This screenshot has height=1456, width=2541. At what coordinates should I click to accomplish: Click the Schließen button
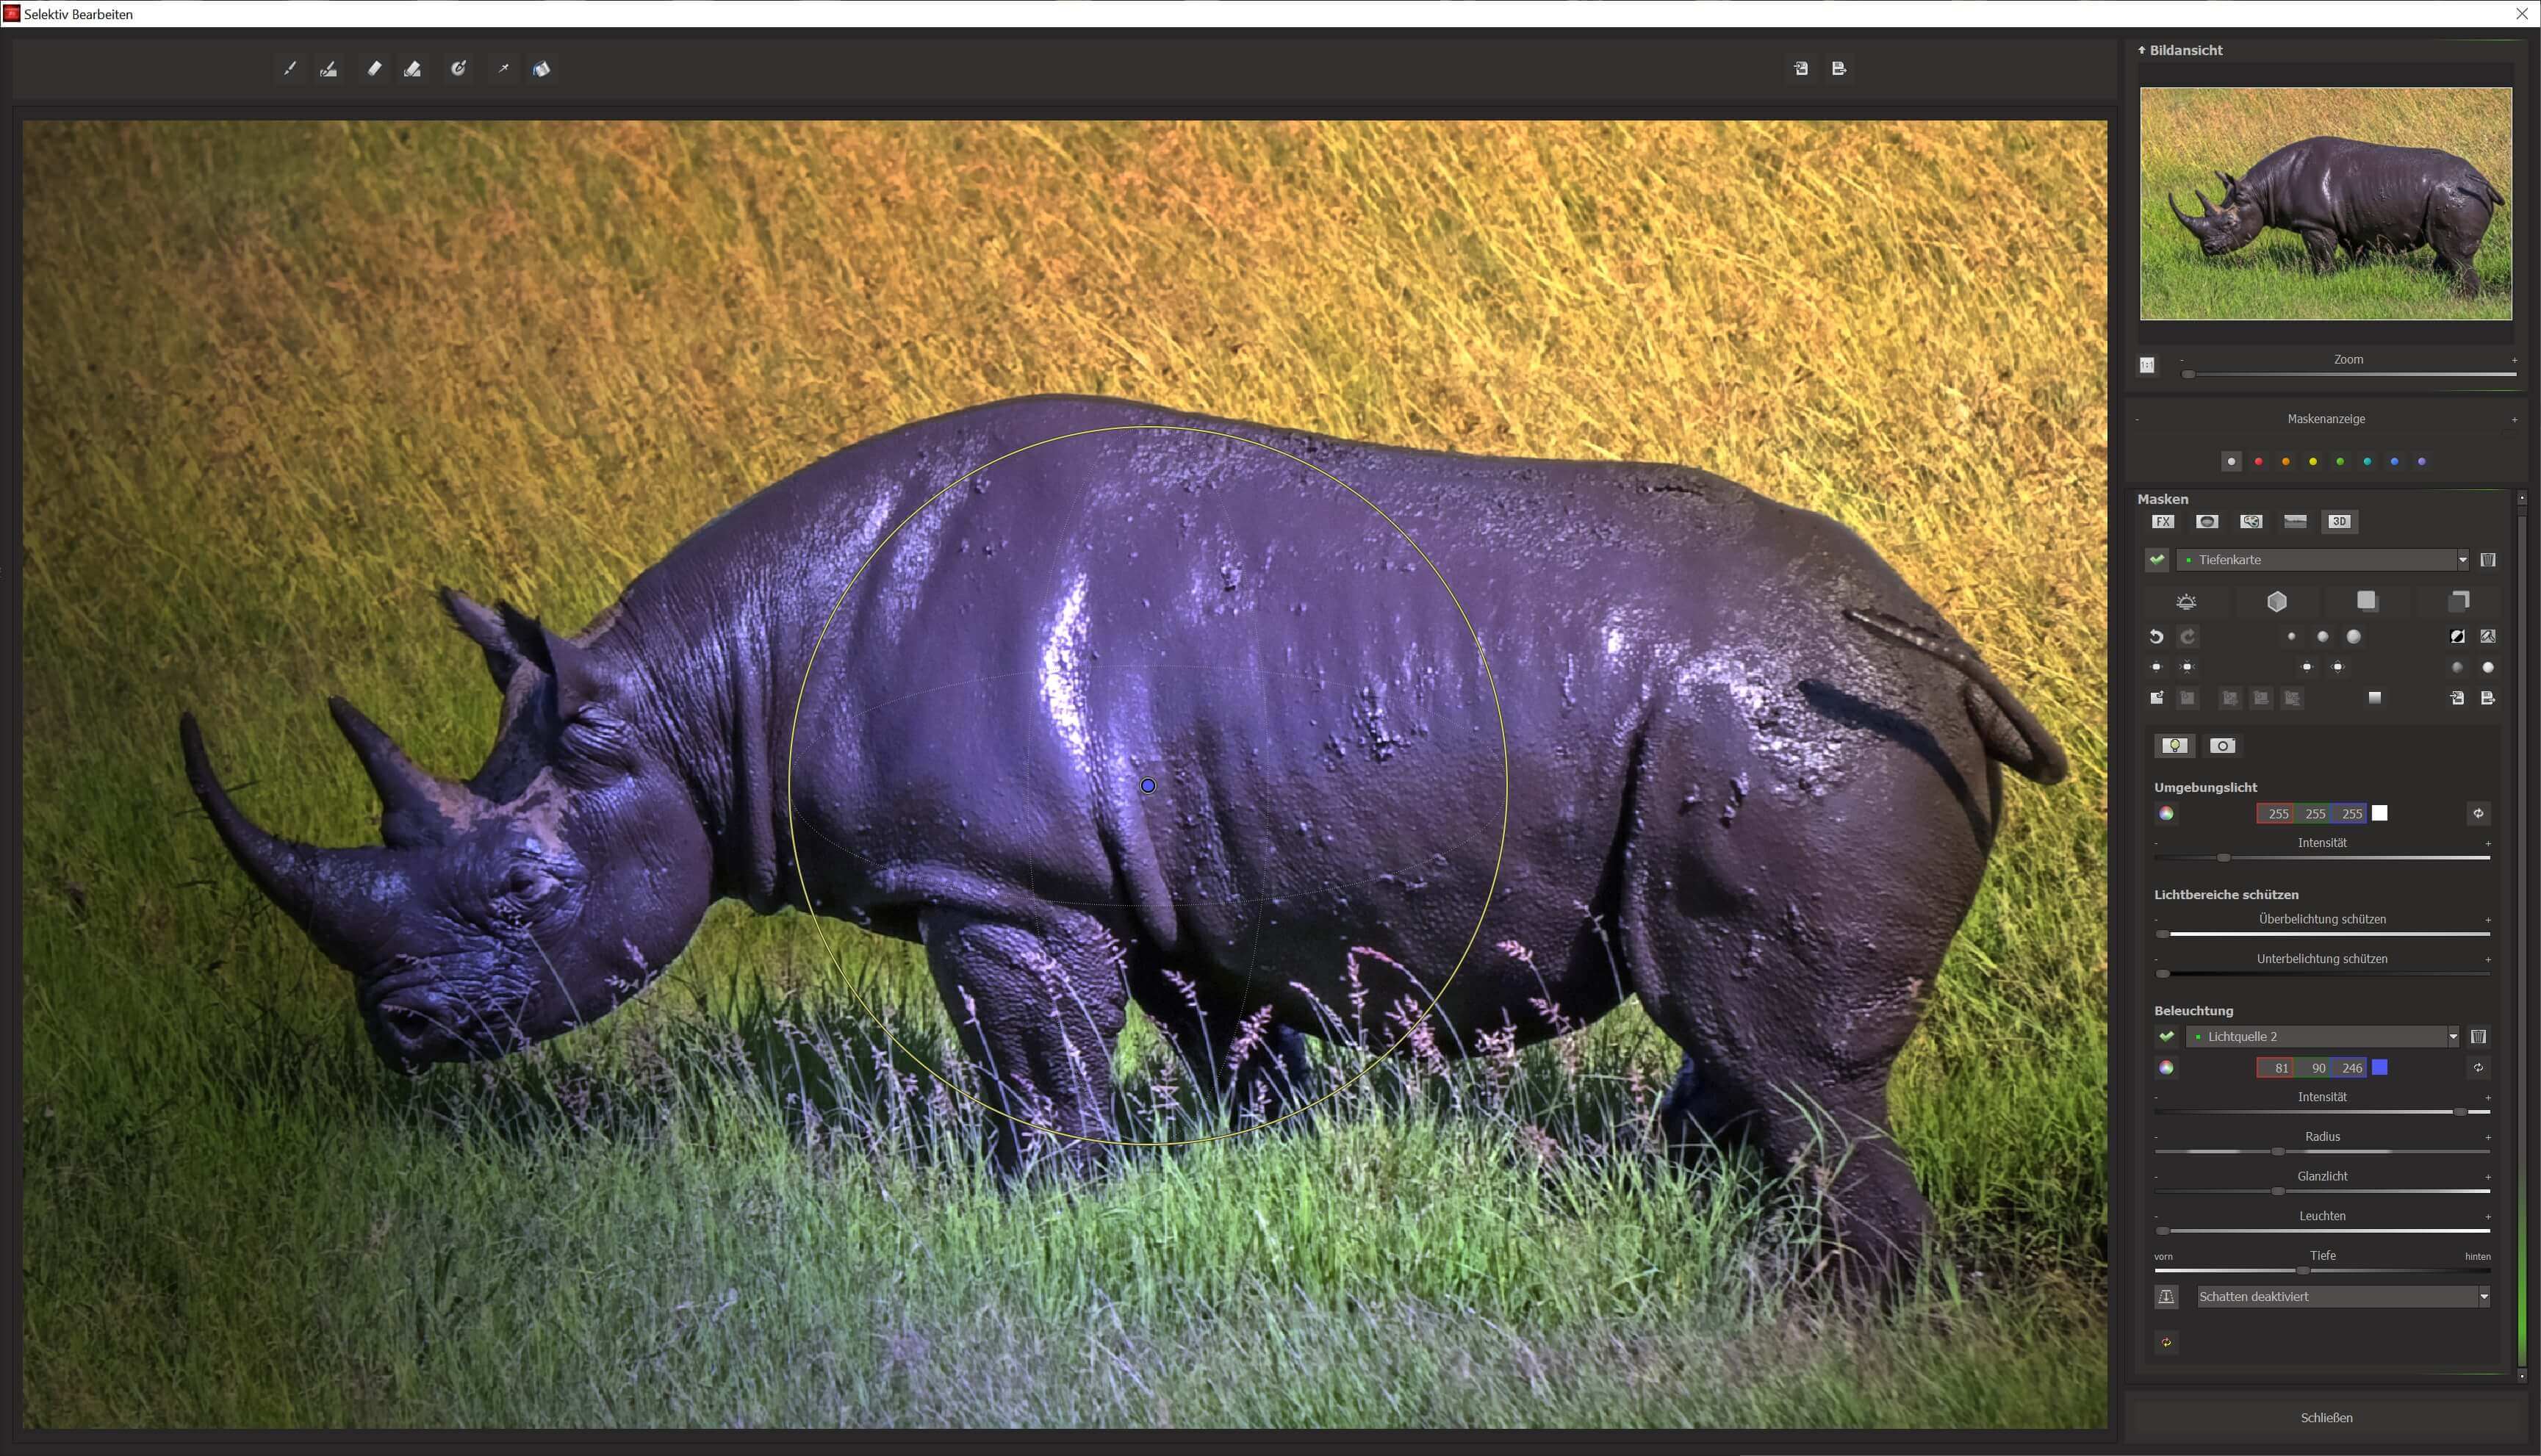click(x=2326, y=1418)
